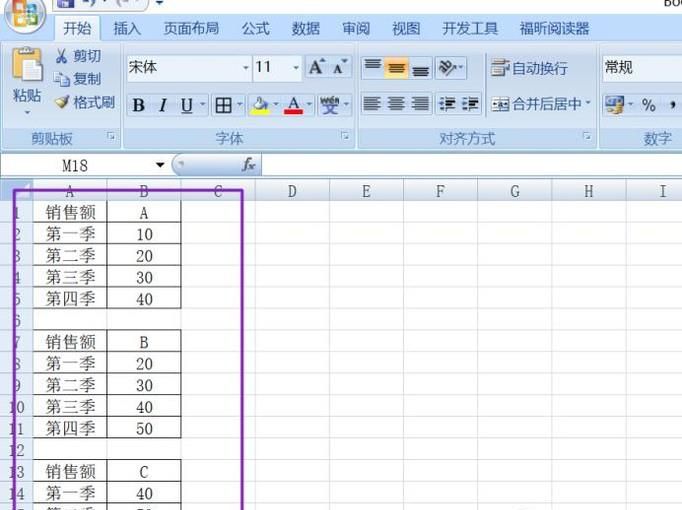The image size is (682, 510).
Task: Click the Select All corner box
Action: 16,190
